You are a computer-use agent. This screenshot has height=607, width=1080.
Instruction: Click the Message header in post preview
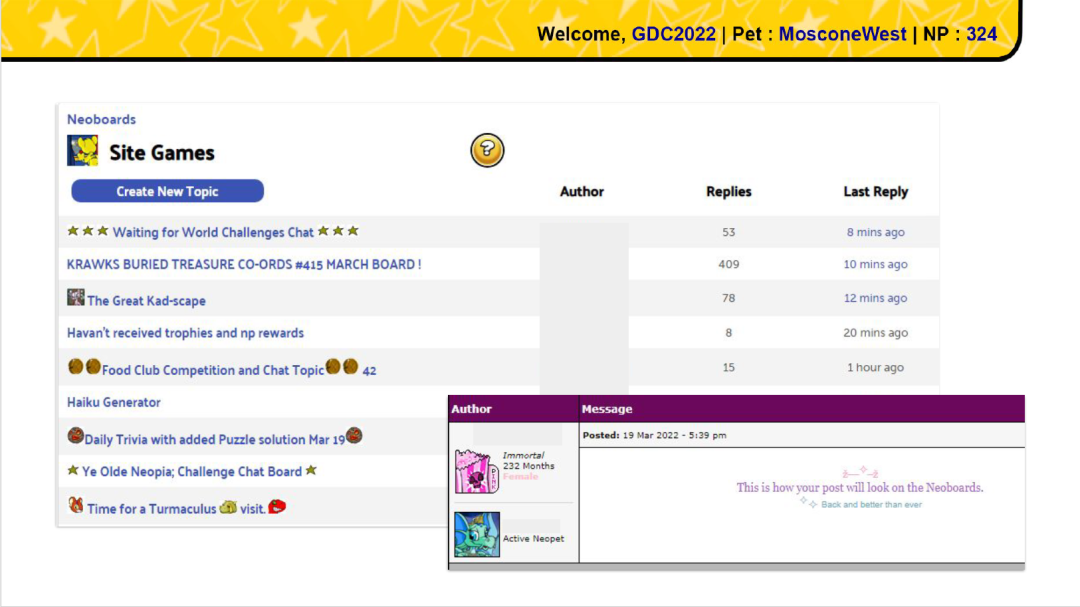coord(607,409)
